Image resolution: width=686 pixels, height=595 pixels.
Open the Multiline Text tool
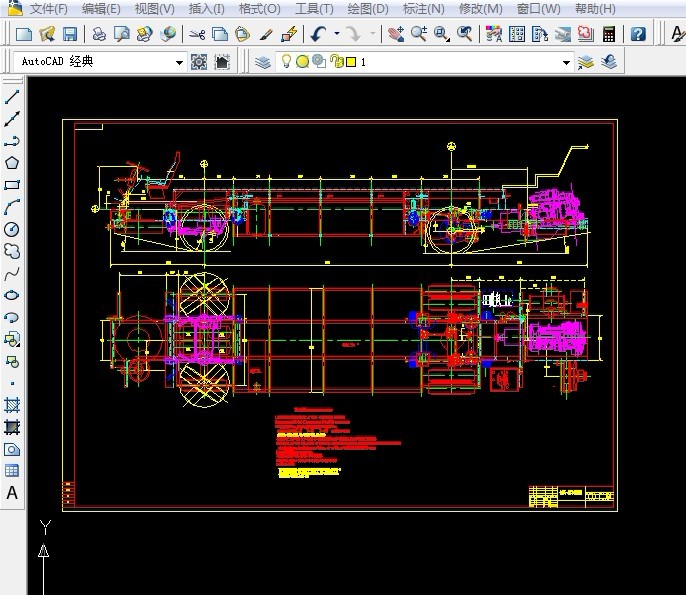click(12, 493)
